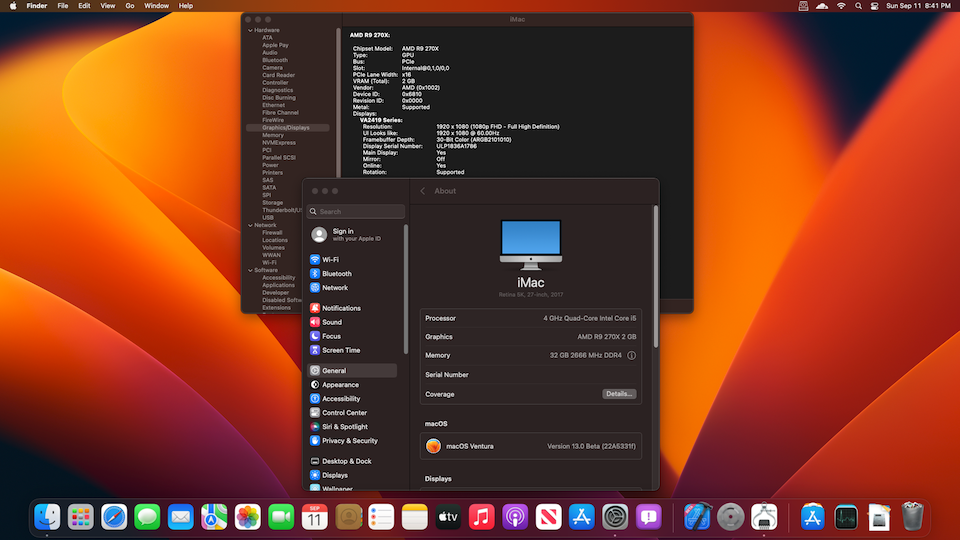The image size is (960, 540).
Task: Open Launchpad from the Dock
Action: pos(80,517)
